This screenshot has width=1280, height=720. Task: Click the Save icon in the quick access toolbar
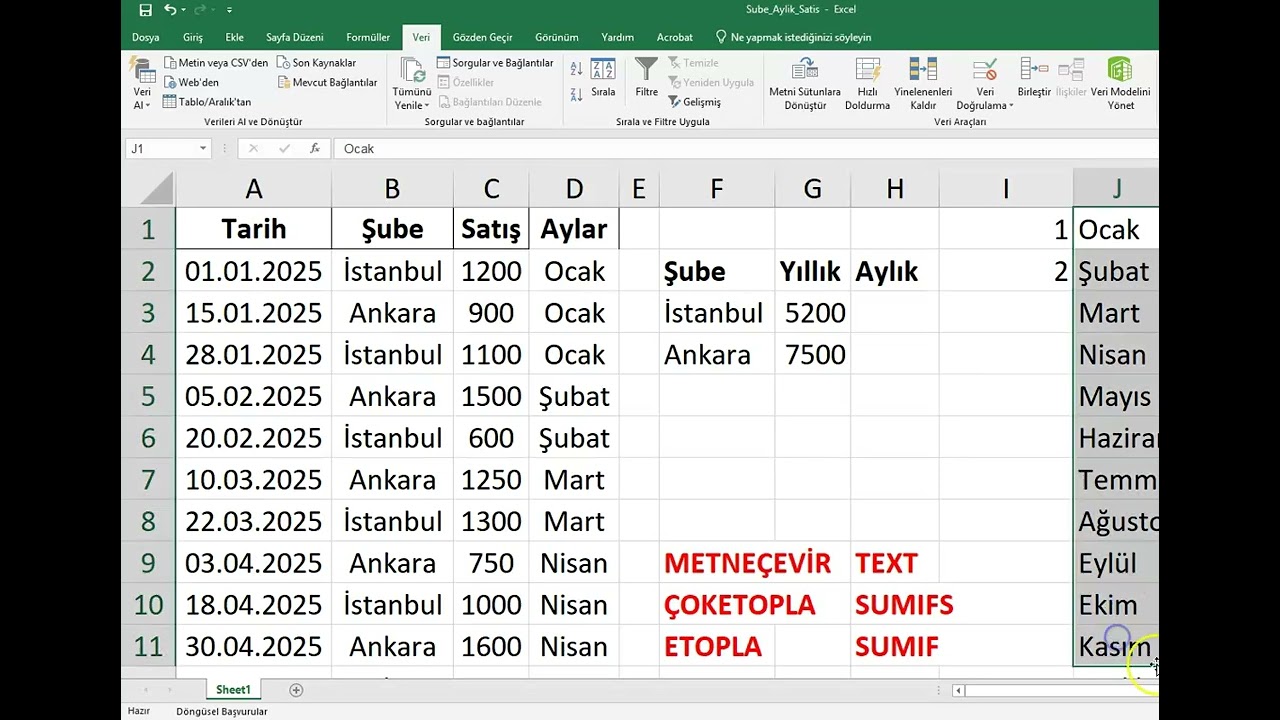point(145,10)
